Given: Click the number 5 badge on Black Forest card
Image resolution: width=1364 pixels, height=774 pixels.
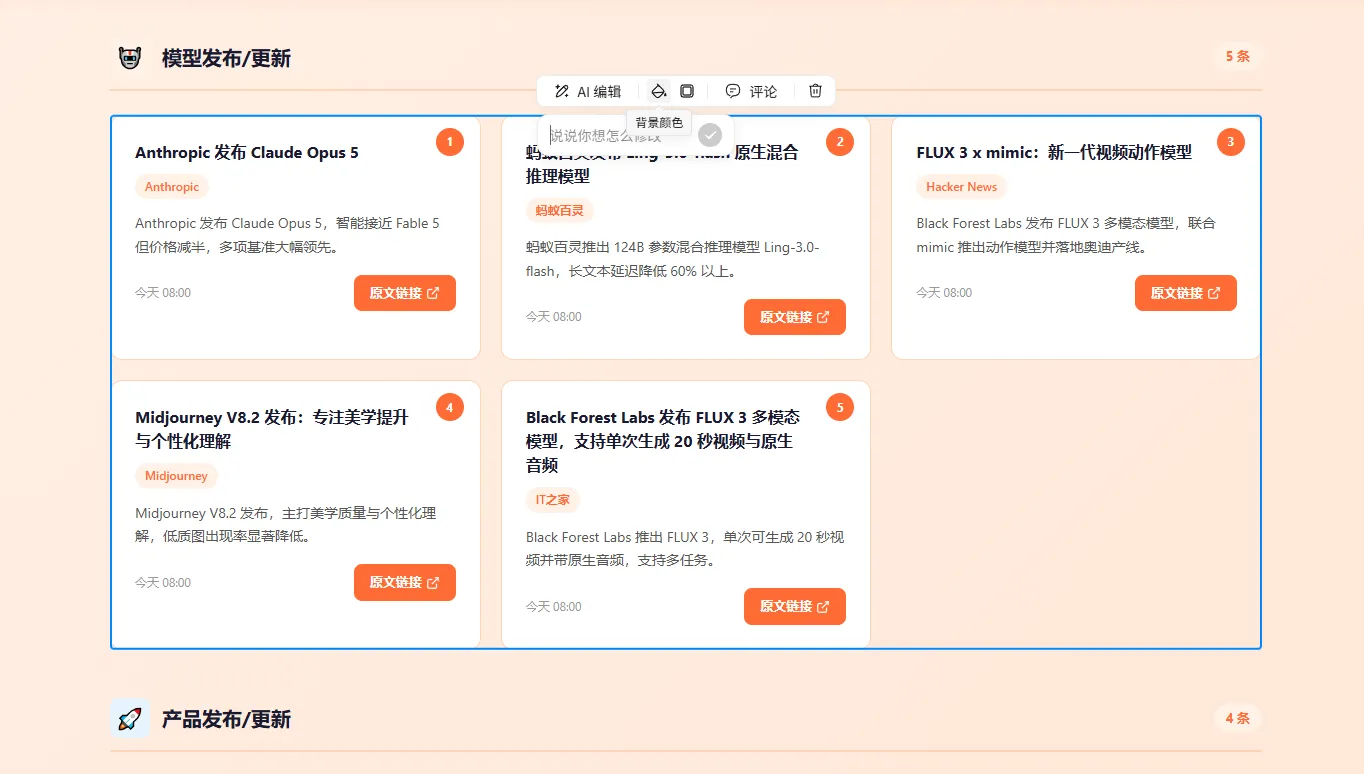Looking at the screenshot, I should click(840, 407).
